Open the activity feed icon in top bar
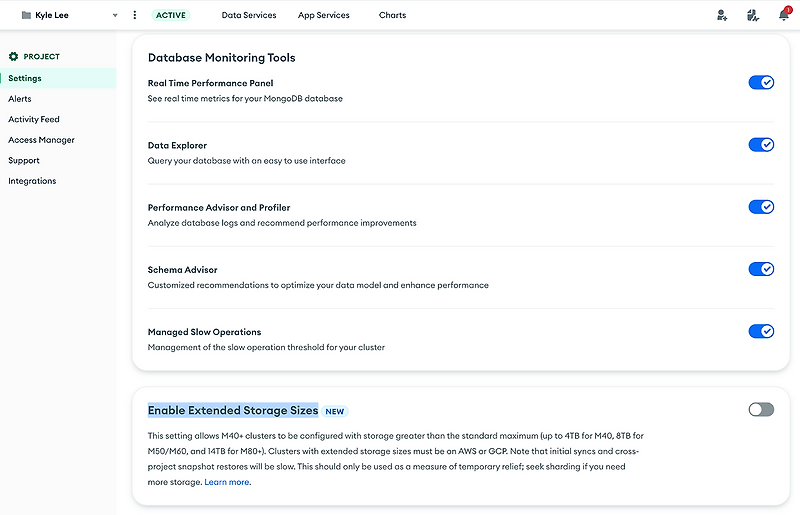Viewport: 800px width, 515px height. (x=753, y=15)
